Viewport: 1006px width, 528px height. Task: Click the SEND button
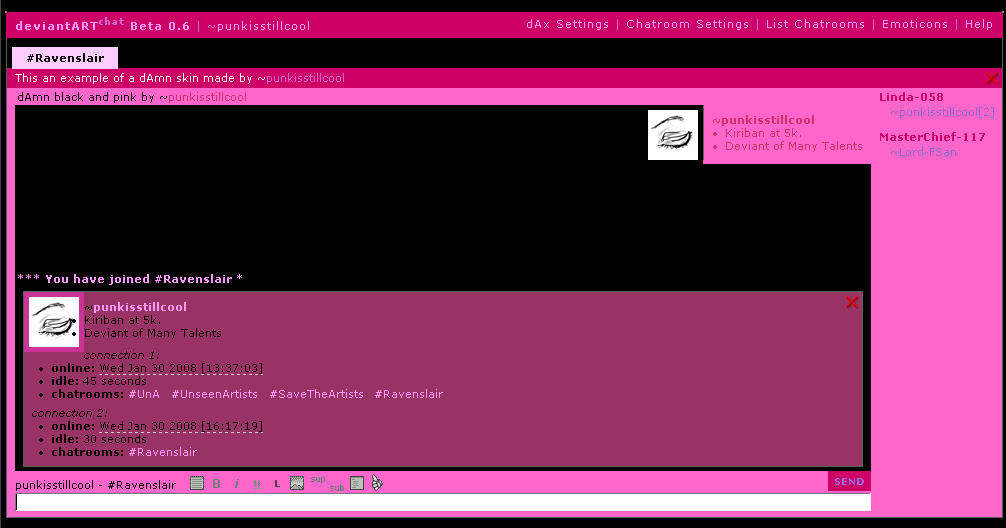pyautogui.click(x=849, y=482)
